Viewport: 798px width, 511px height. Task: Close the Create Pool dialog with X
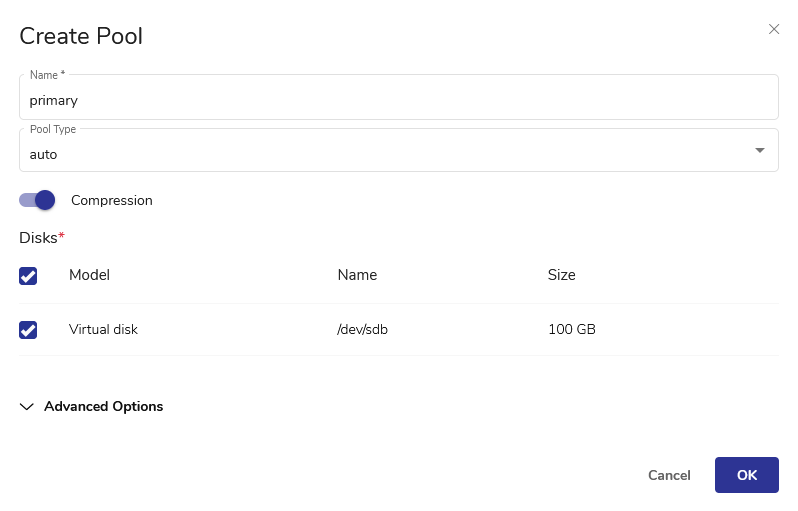pyautogui.click(x=773, y=29)
